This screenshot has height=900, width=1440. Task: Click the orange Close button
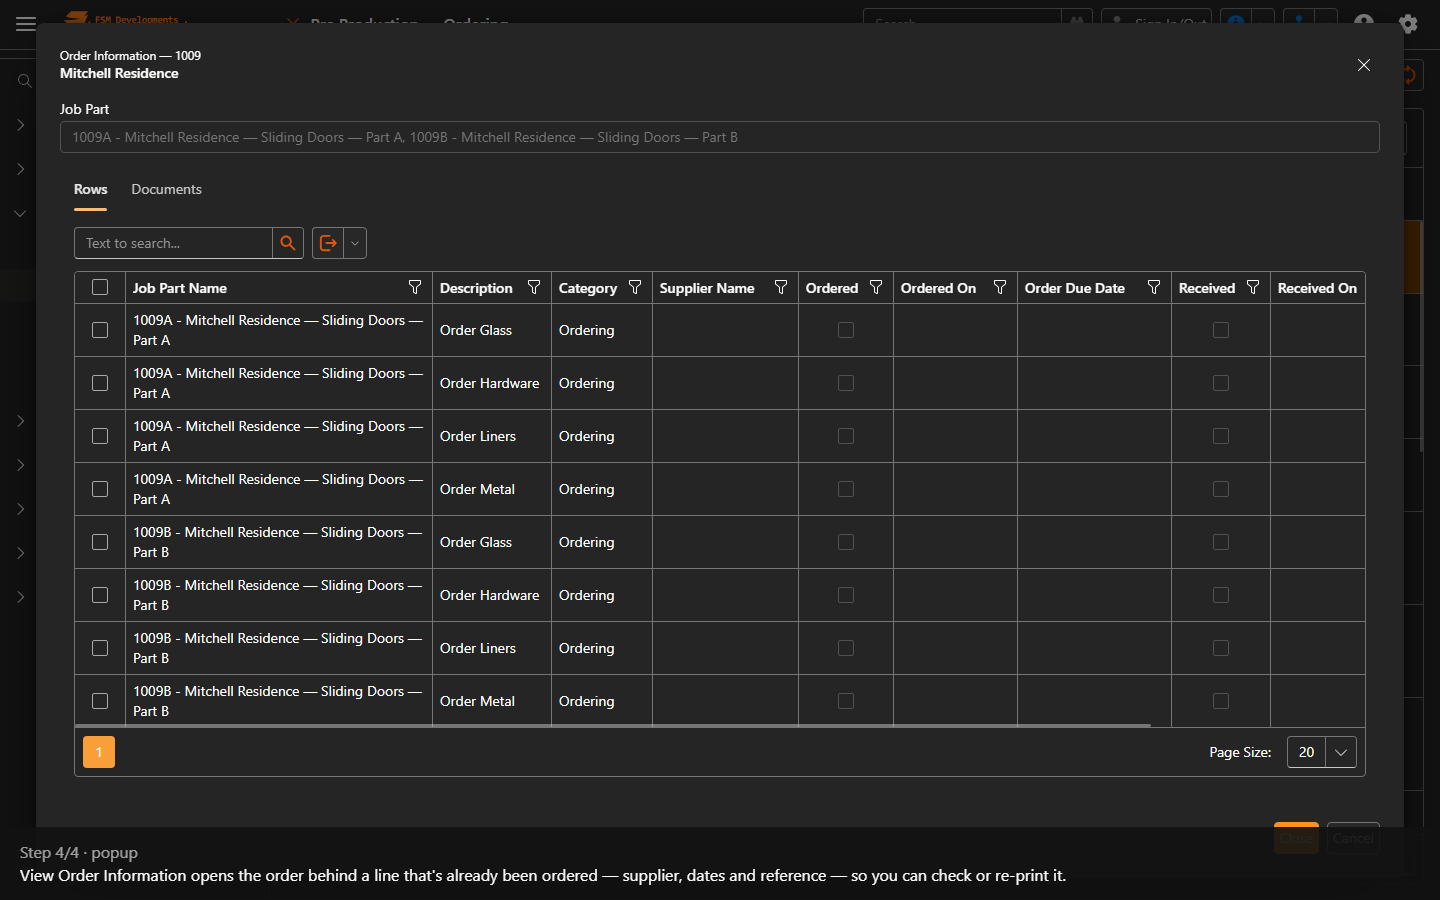1296,838
